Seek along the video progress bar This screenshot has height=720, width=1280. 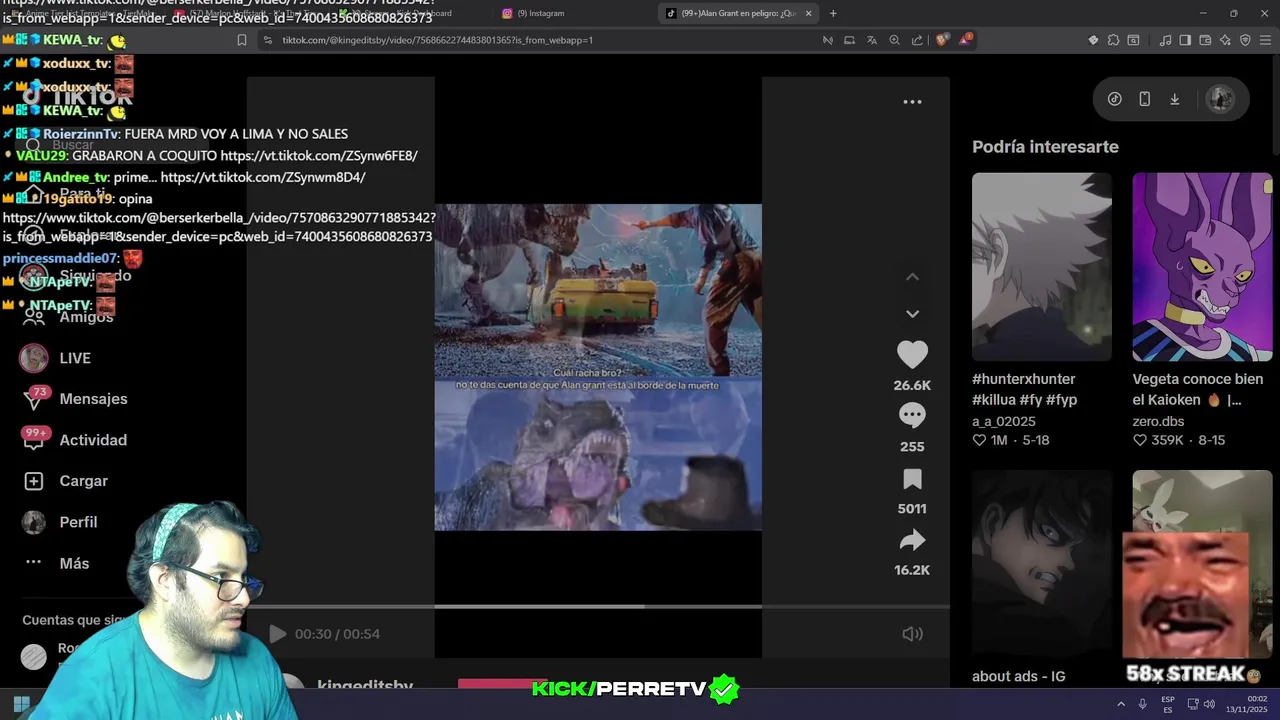tap(598, 606)
